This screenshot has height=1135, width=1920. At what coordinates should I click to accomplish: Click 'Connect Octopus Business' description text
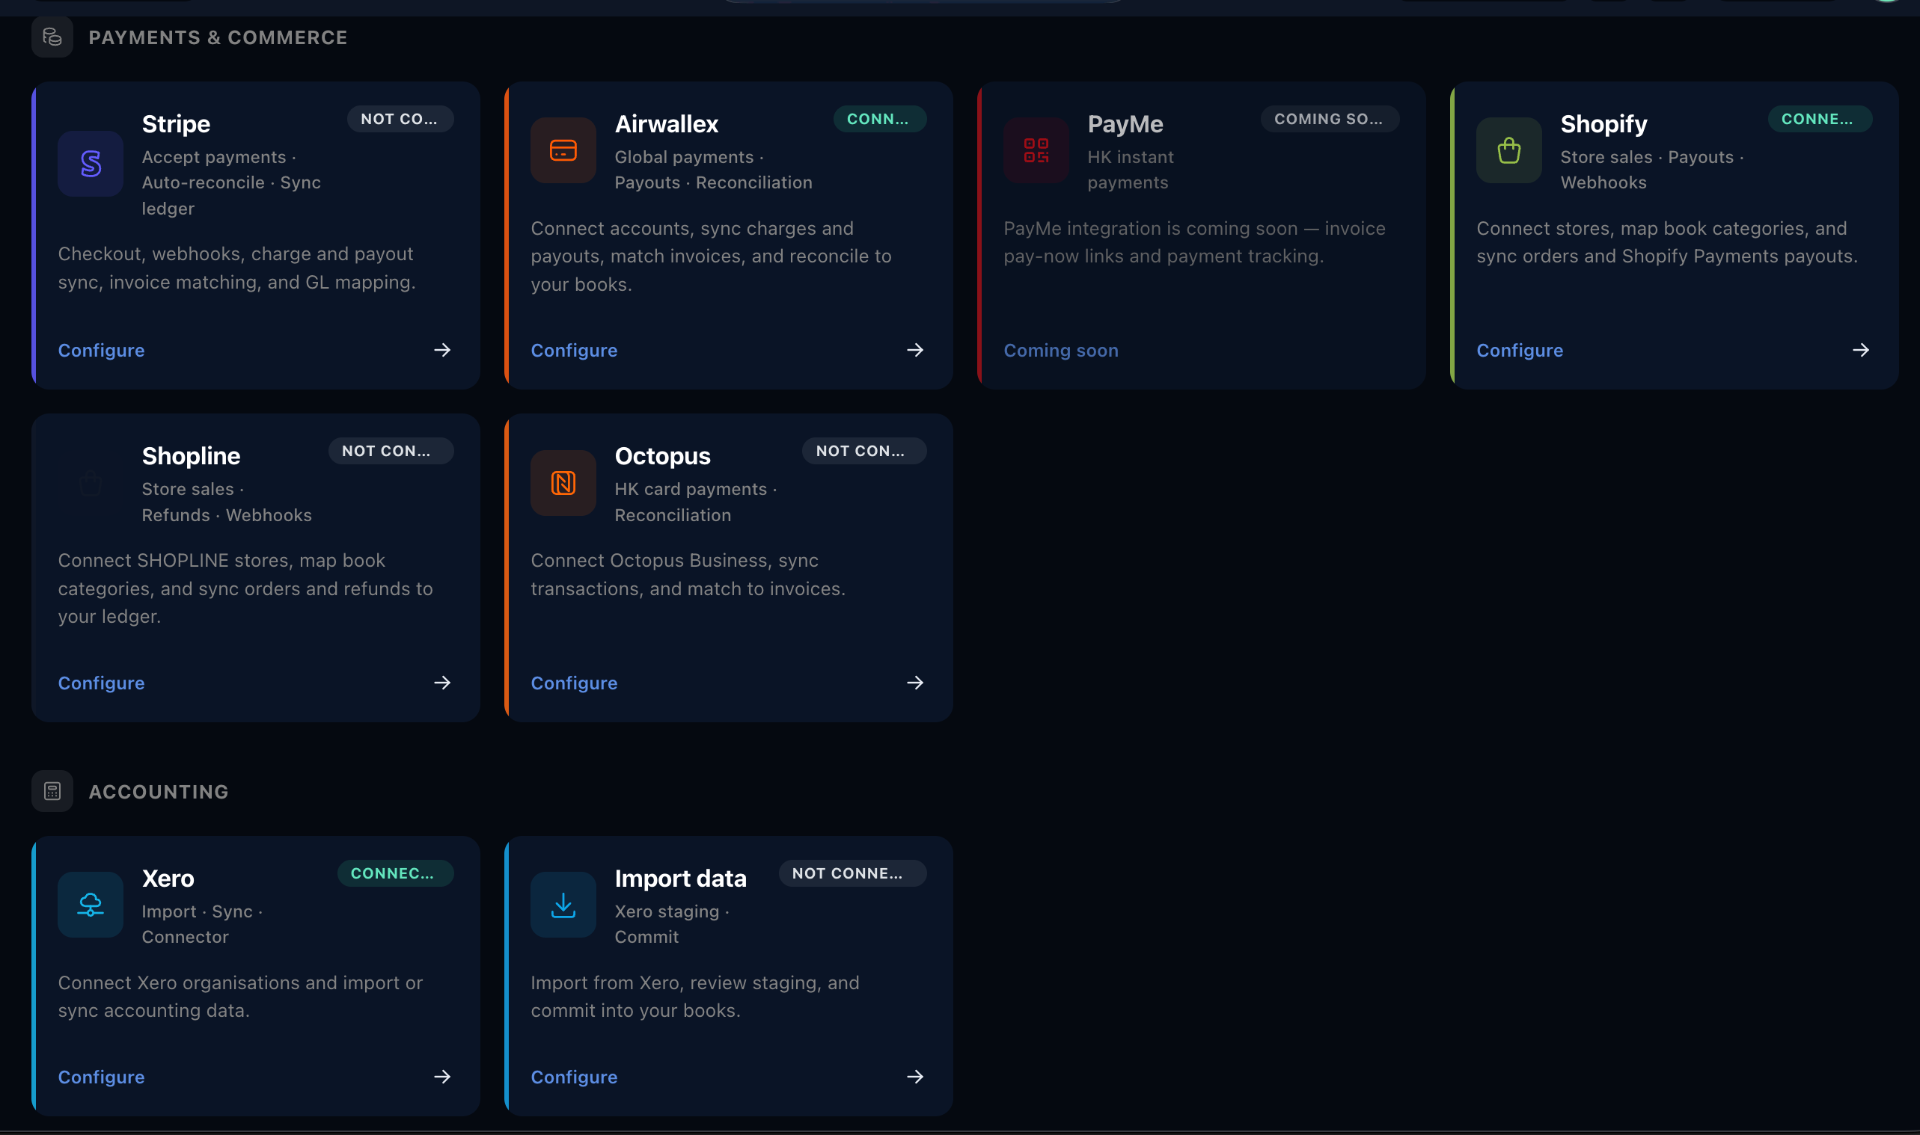[x=688, y=575]
